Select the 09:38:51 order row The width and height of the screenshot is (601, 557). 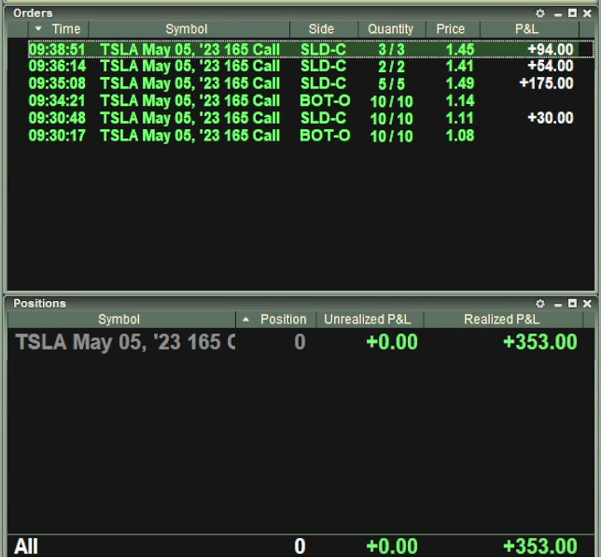pyautogui.click(x=311, y=49)
